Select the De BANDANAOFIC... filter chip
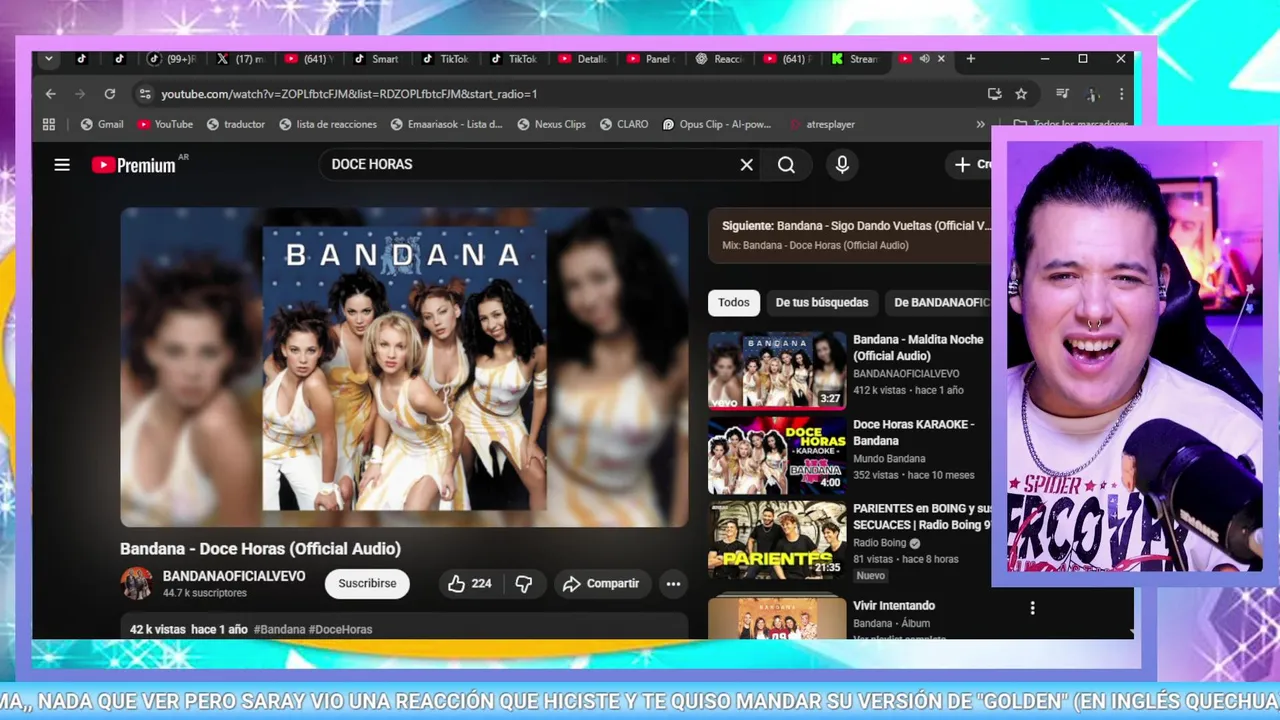Image resolution: width=1280 pixels, height=720 pixels. (940, 303)
